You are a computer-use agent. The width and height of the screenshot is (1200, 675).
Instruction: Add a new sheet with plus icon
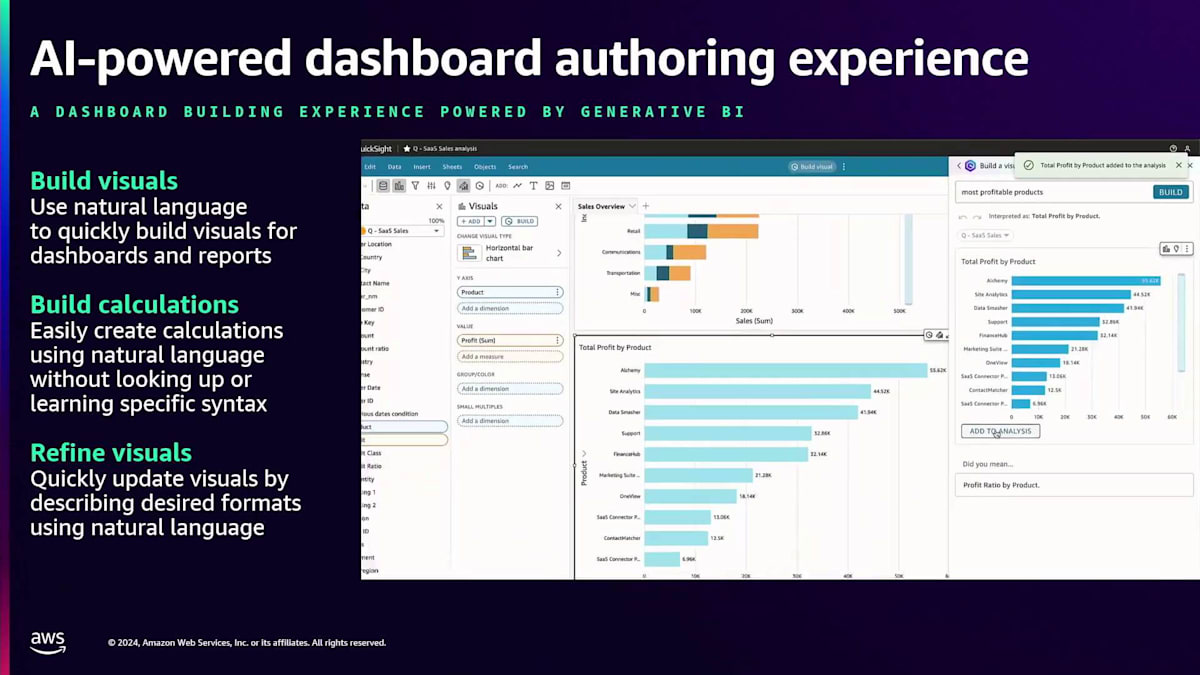[645, 206]
